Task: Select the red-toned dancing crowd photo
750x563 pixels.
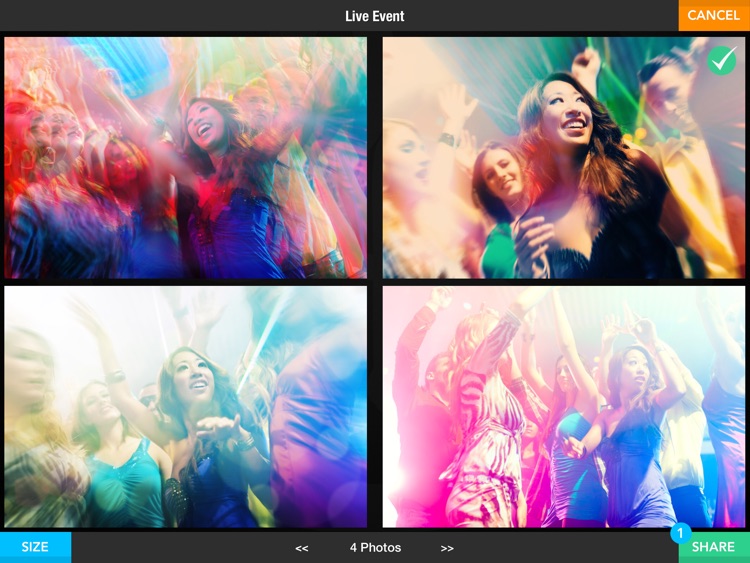Action: 186,158
